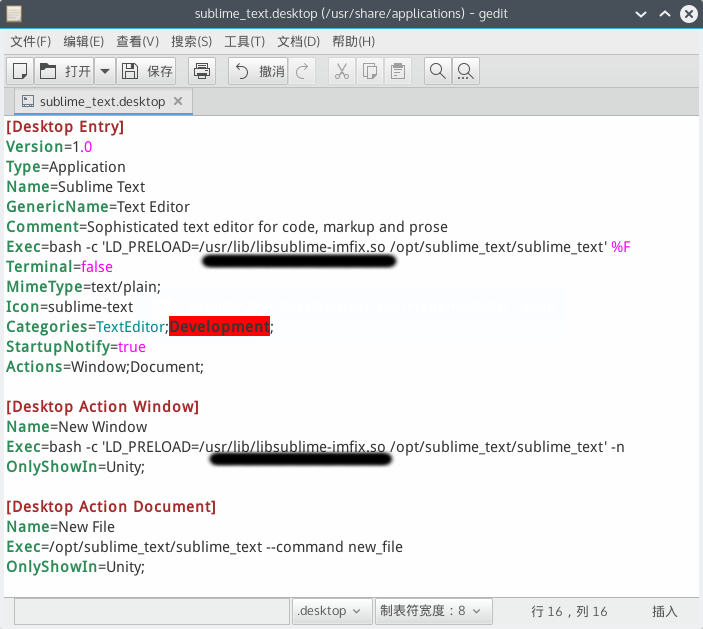The height and width of the screenshot is (629, 703).
Task: Click the 行 16, 列 16 cursor position
Action: click(569, 611)
